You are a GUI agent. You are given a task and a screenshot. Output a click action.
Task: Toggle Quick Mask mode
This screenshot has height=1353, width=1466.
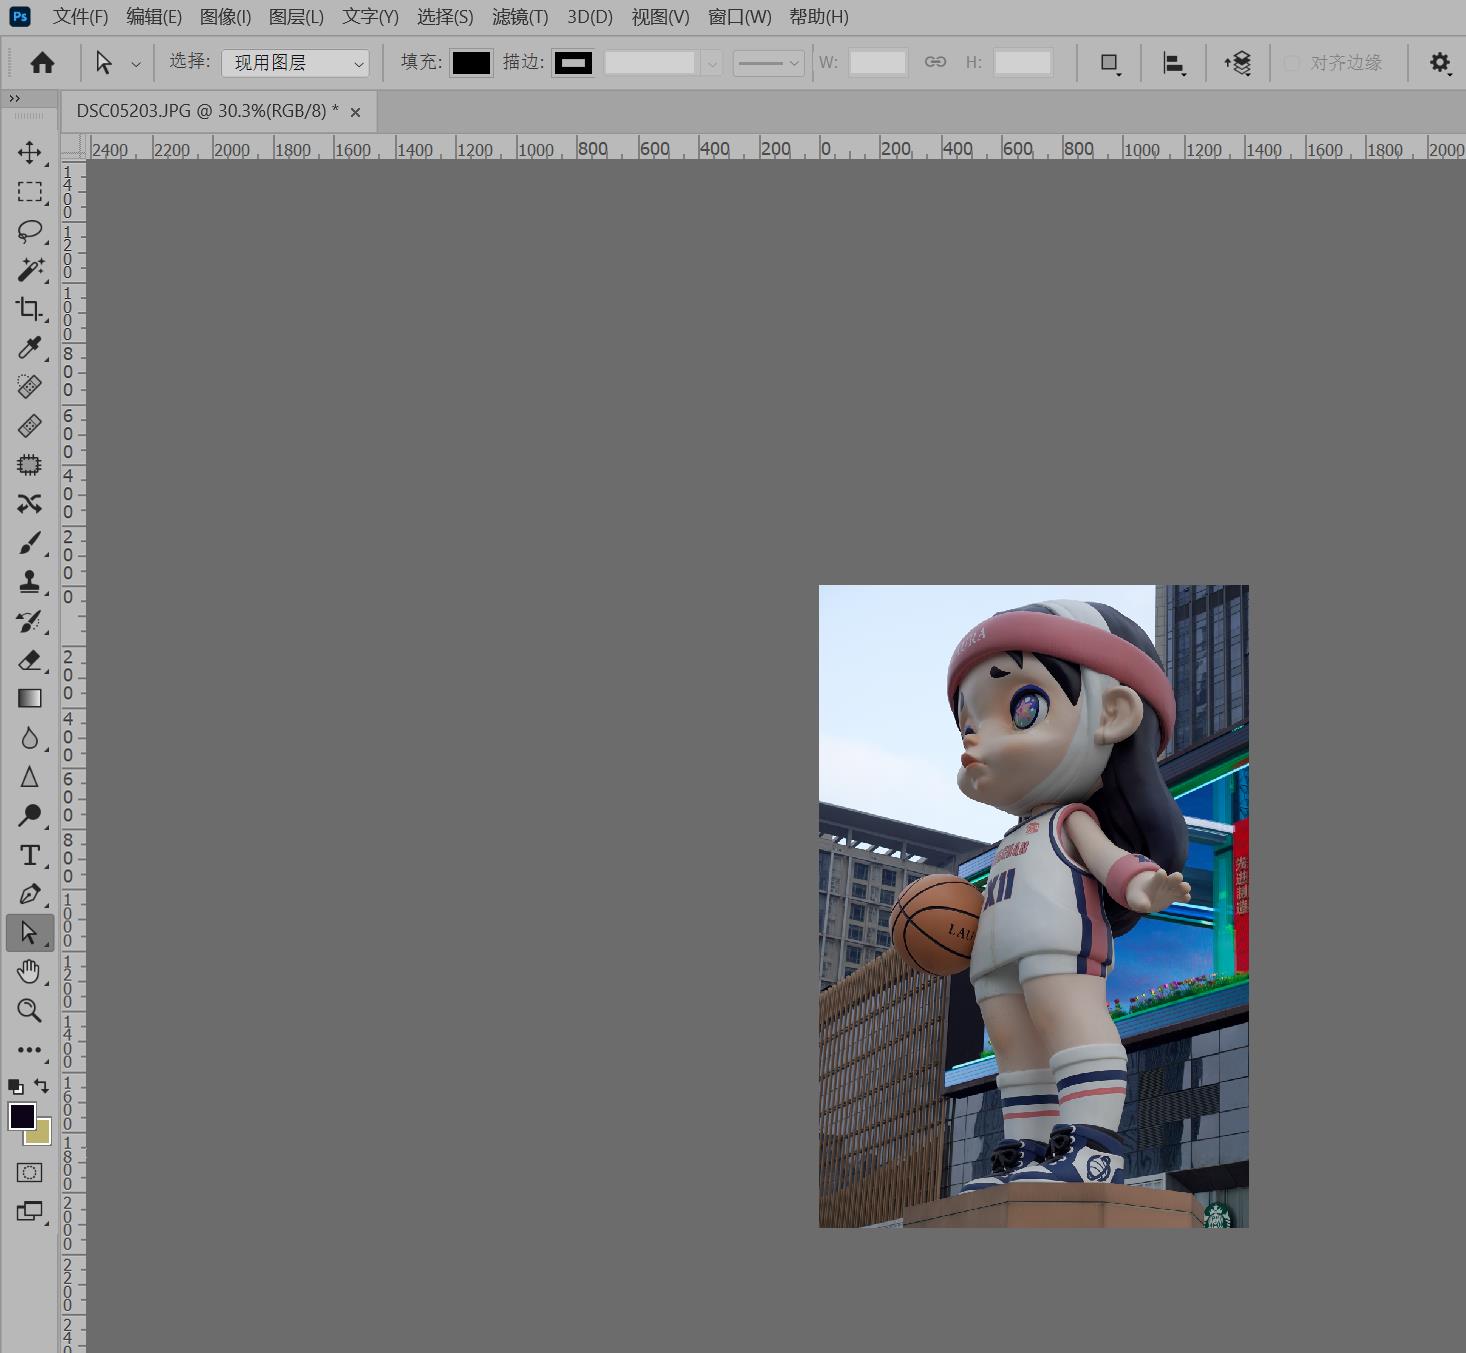[29, 1172]
